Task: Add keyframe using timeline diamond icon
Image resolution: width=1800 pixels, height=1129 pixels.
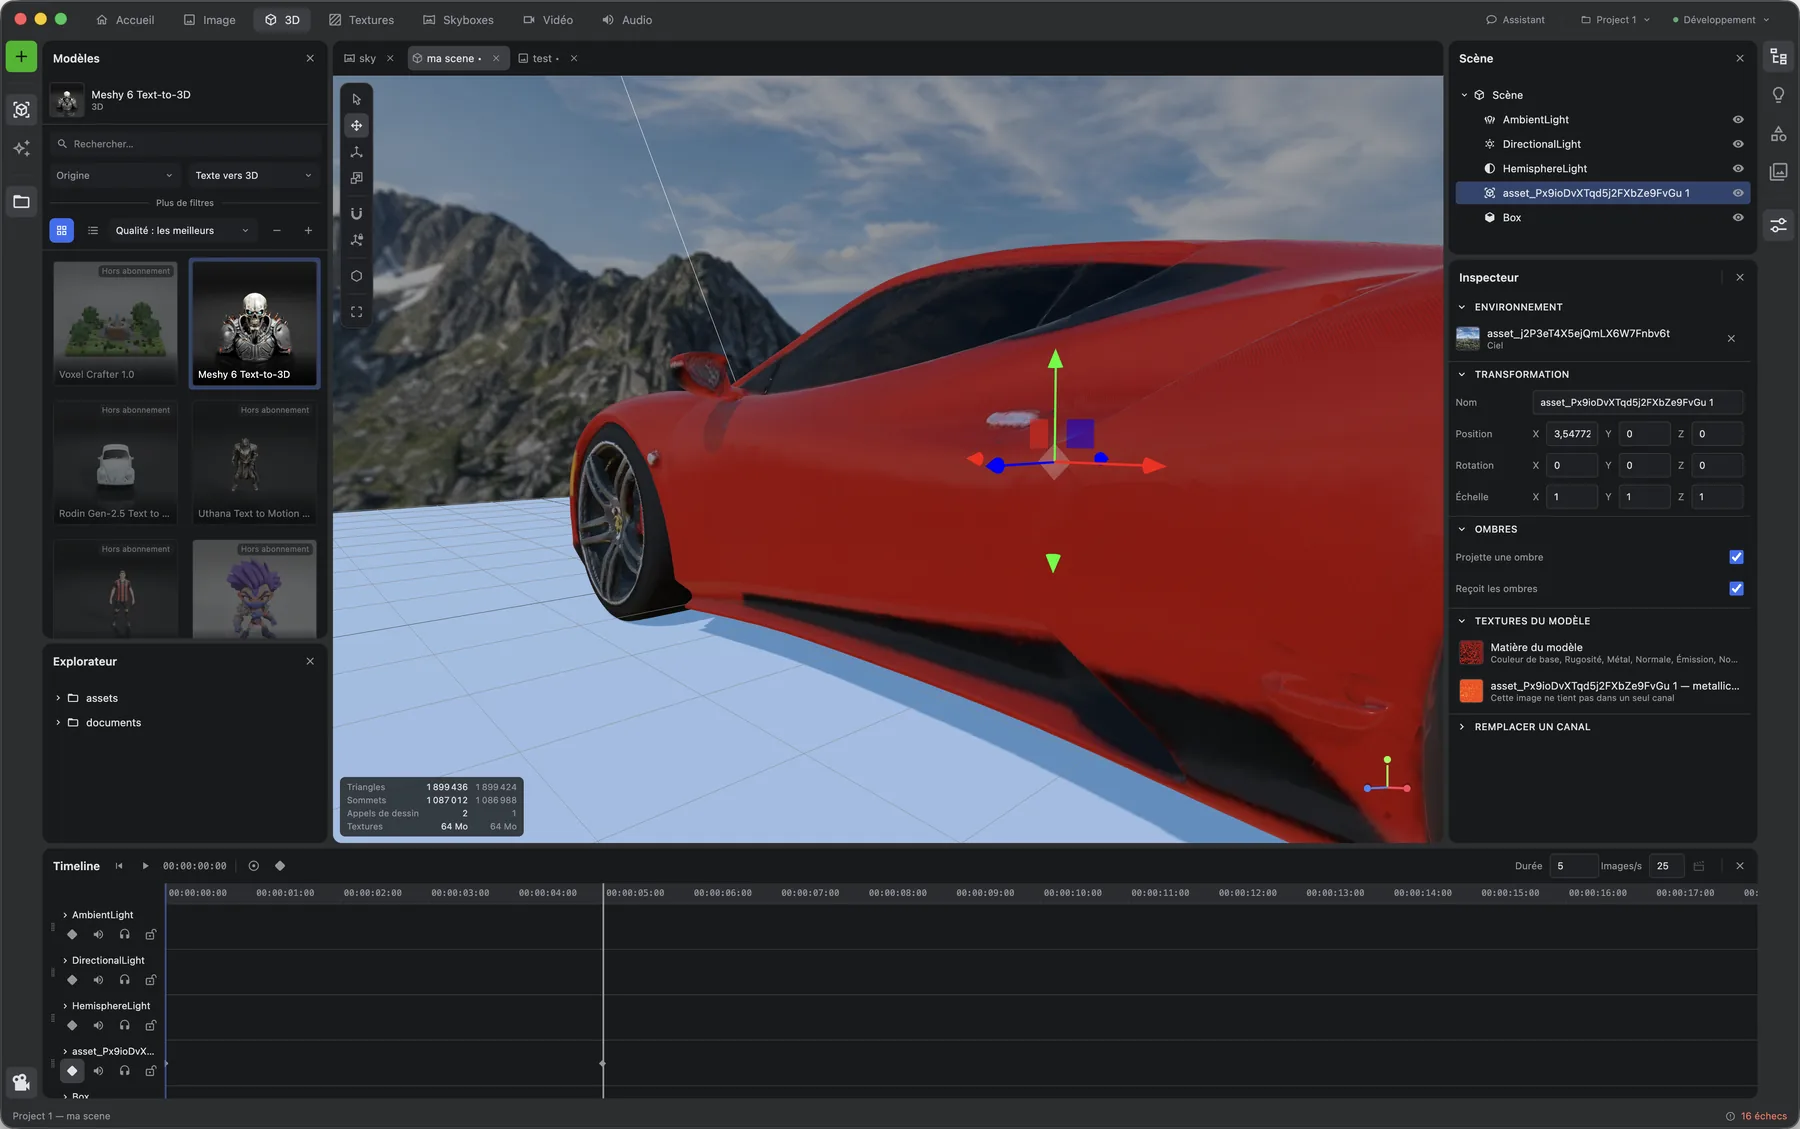Action: pyautogui.click(x=280, y=866)
